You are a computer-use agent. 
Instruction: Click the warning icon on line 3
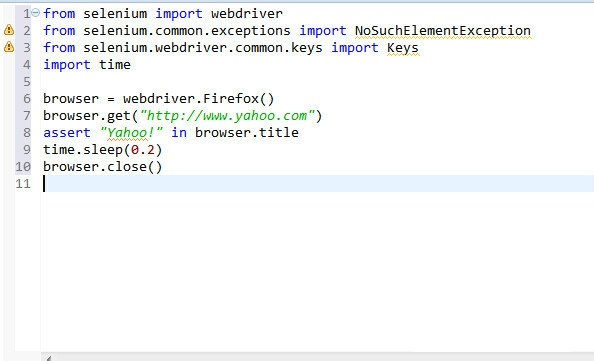tap(9, 47)
